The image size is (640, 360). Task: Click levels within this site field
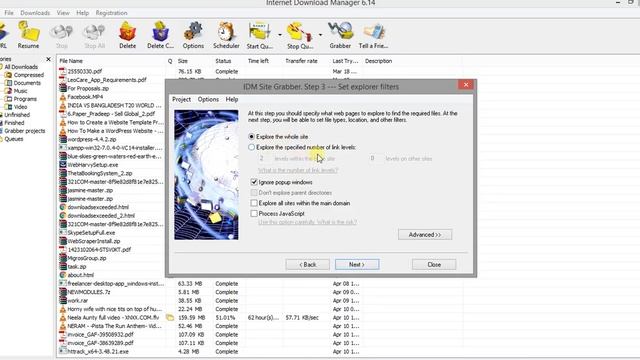pyautogui.click(x=264, y=158)
